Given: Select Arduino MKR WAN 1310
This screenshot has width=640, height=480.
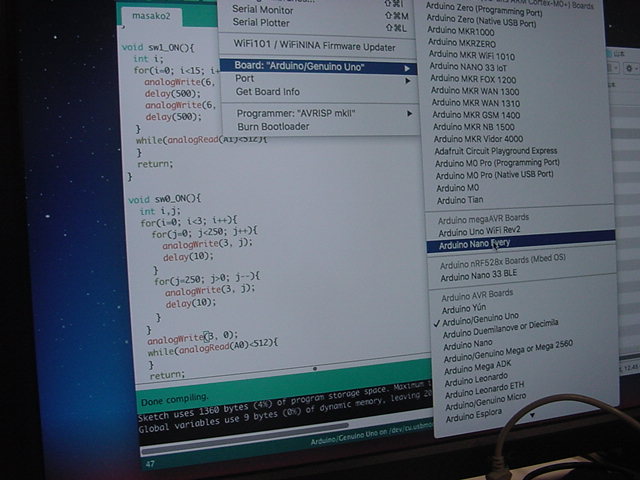Looking at the screenshot, I should coord(476,102).
